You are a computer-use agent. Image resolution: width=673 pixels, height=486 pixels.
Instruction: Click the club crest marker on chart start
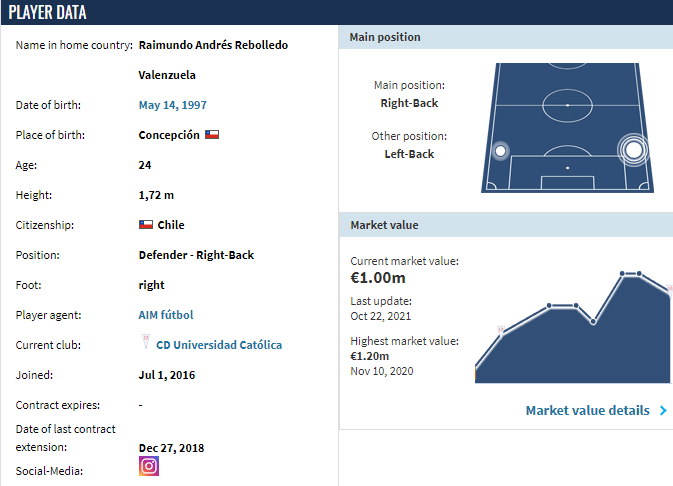[x=500, y=330]
